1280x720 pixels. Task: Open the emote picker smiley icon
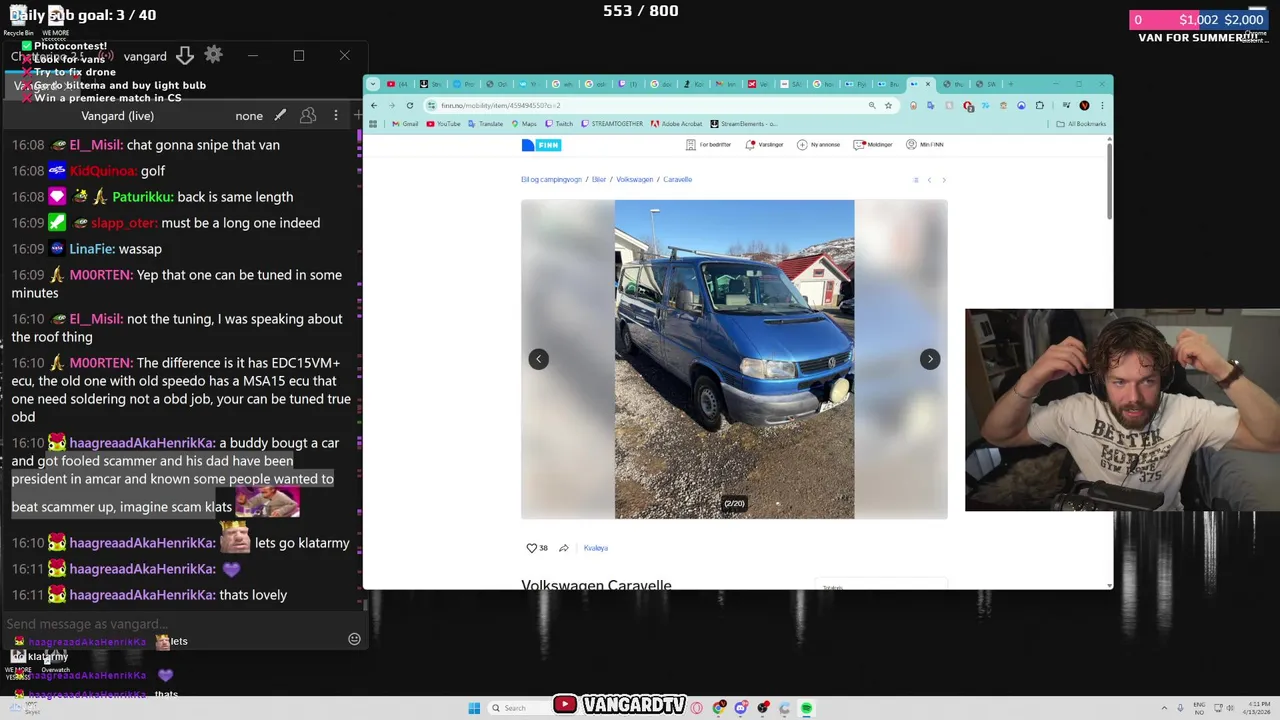point(354,639)
